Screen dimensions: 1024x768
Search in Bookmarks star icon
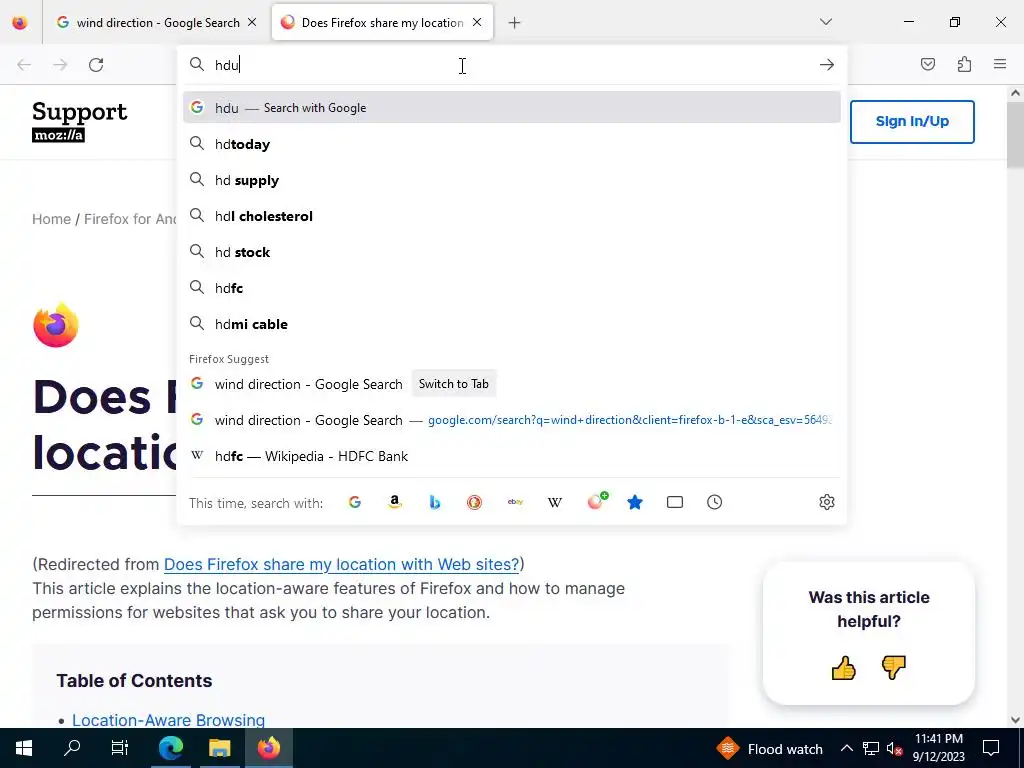635,502
